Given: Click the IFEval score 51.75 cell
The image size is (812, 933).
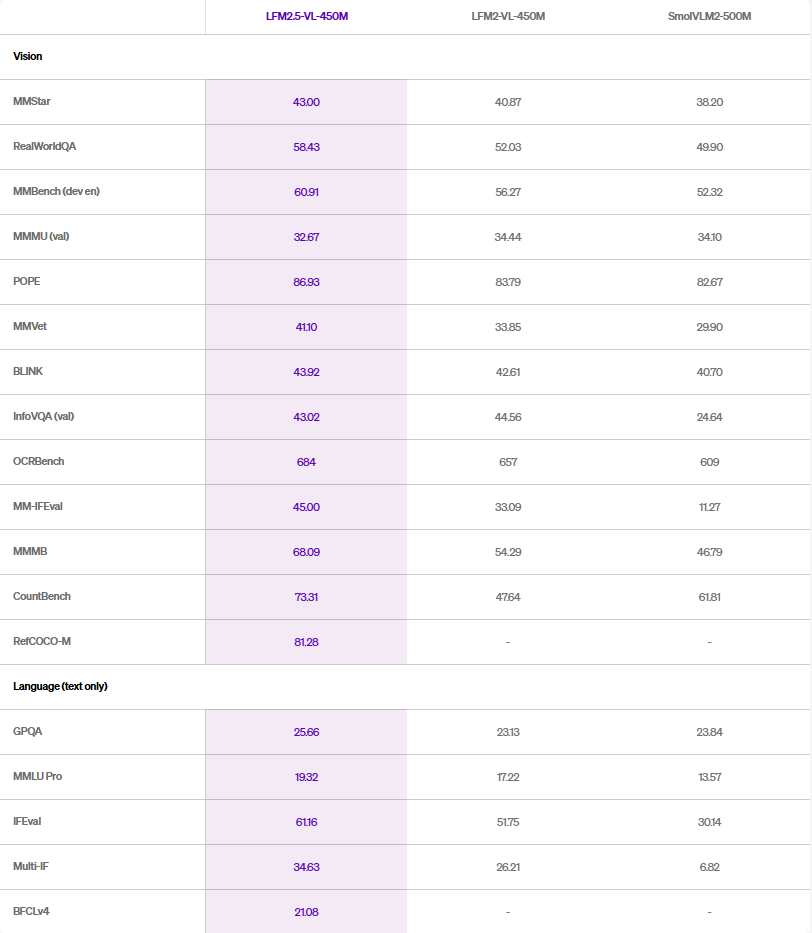Looking at the screenshot, I should tap(507, 822).
